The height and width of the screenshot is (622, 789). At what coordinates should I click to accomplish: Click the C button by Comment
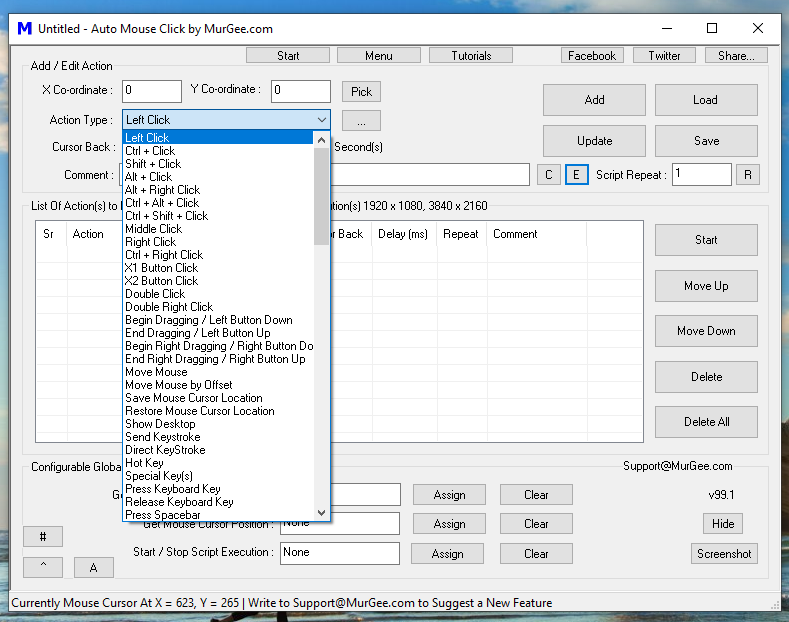548,175
